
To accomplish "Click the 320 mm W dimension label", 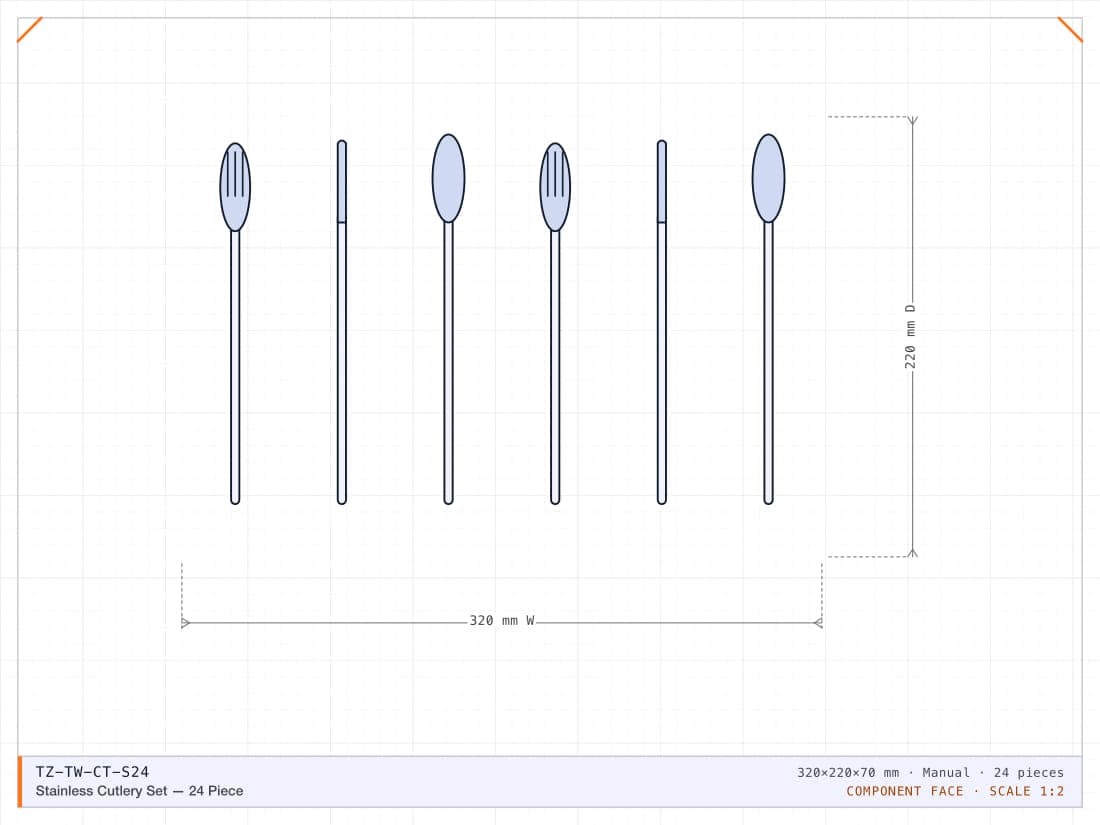I will (x=502, y=621).
